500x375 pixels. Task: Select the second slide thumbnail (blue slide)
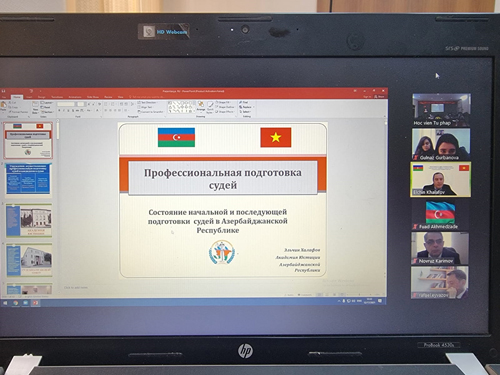[29, 179]
